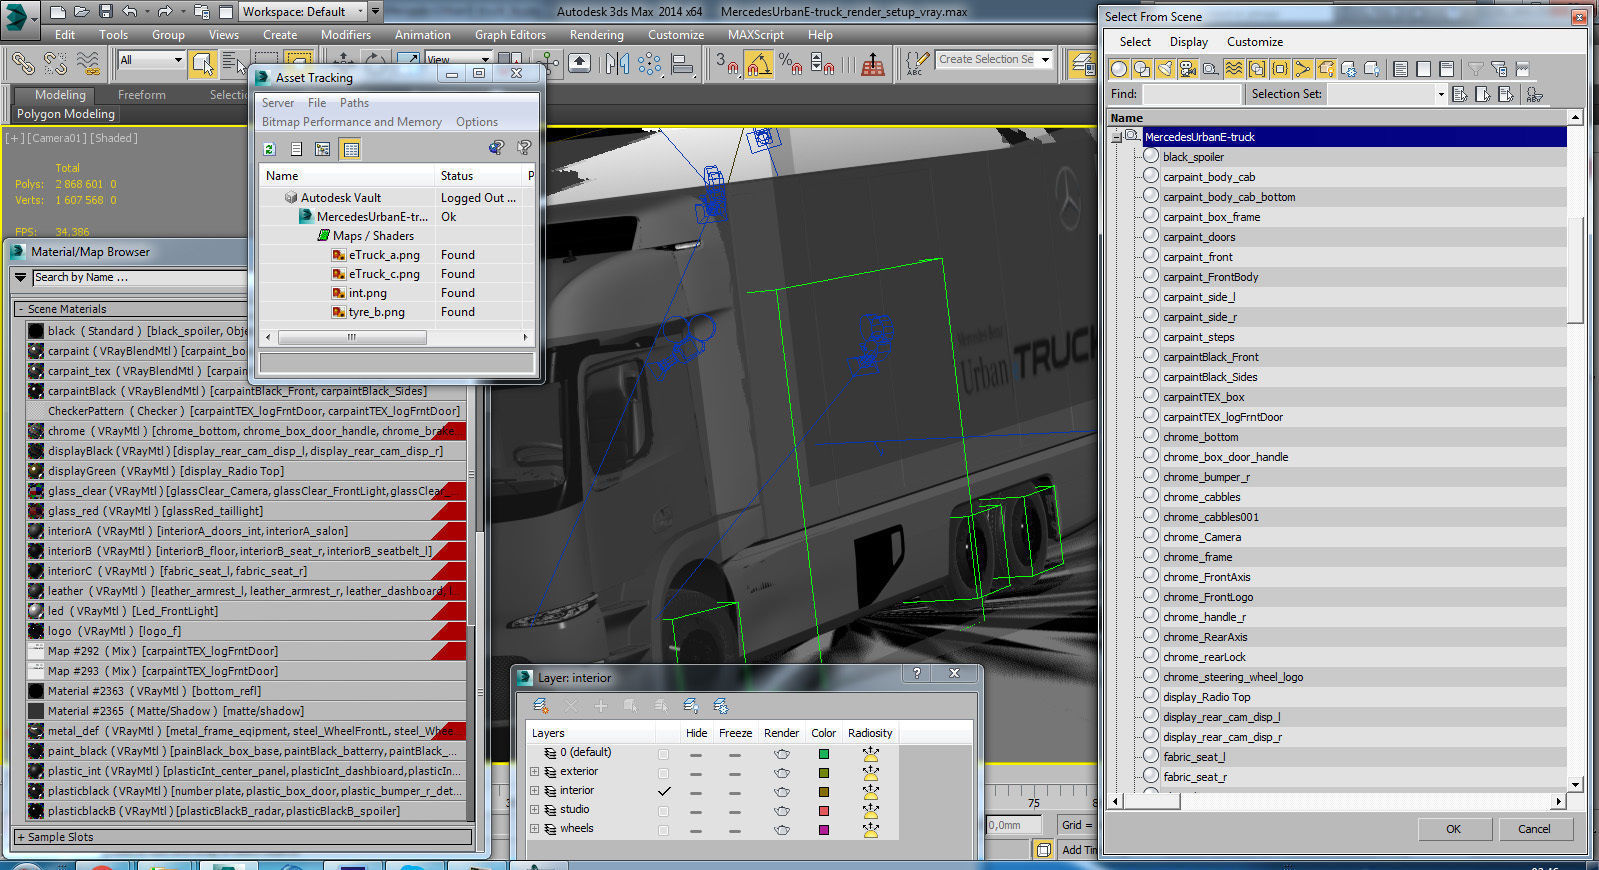Click Save File icon in quick access toolbar
Viewport: 1599px width, 870px height.
pyautogui.click(x=106, y=12)
